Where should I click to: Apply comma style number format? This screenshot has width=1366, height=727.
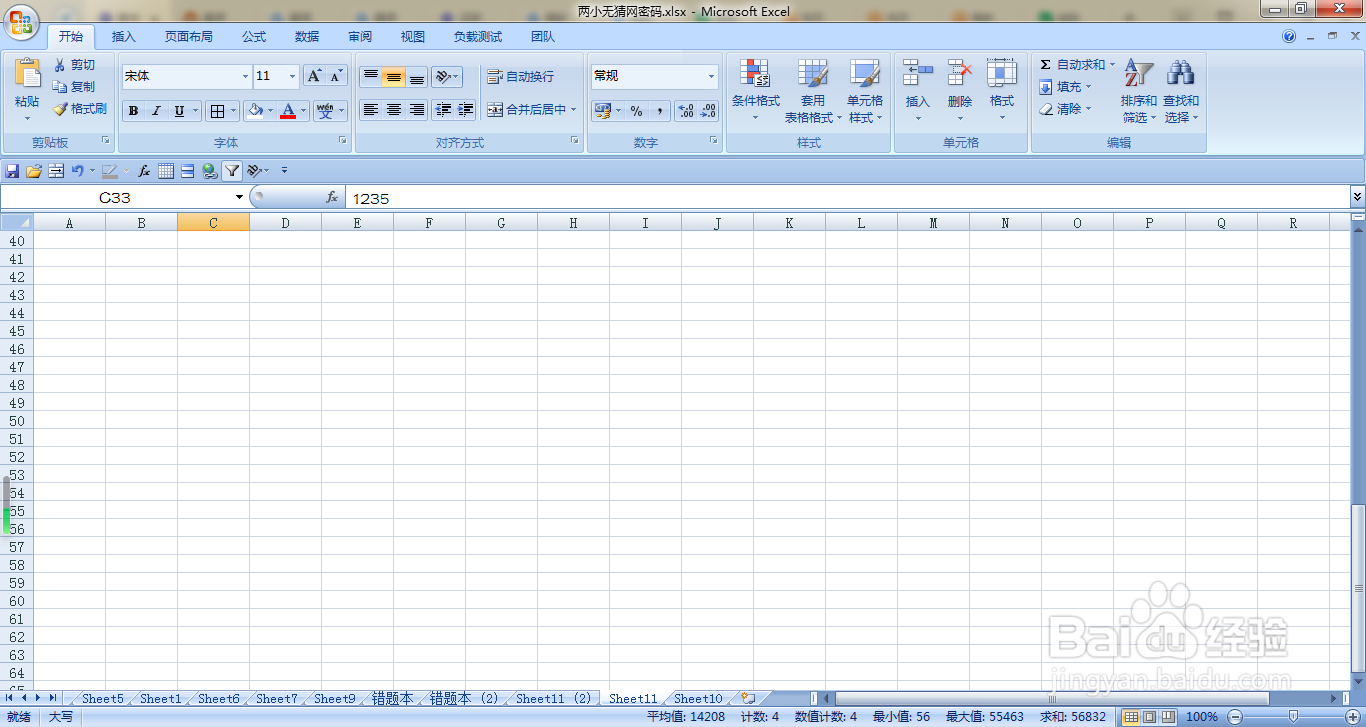pos(659,111)
